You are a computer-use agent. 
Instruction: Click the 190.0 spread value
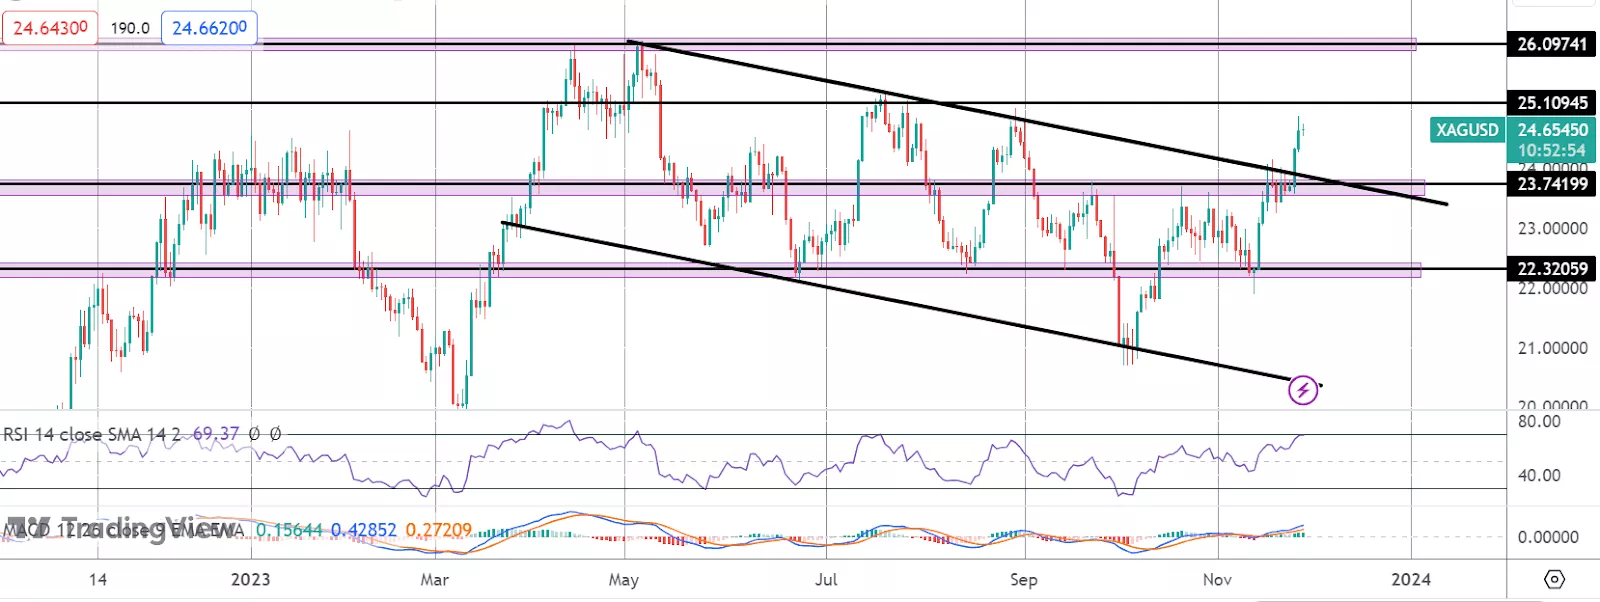tap(129, 28)
